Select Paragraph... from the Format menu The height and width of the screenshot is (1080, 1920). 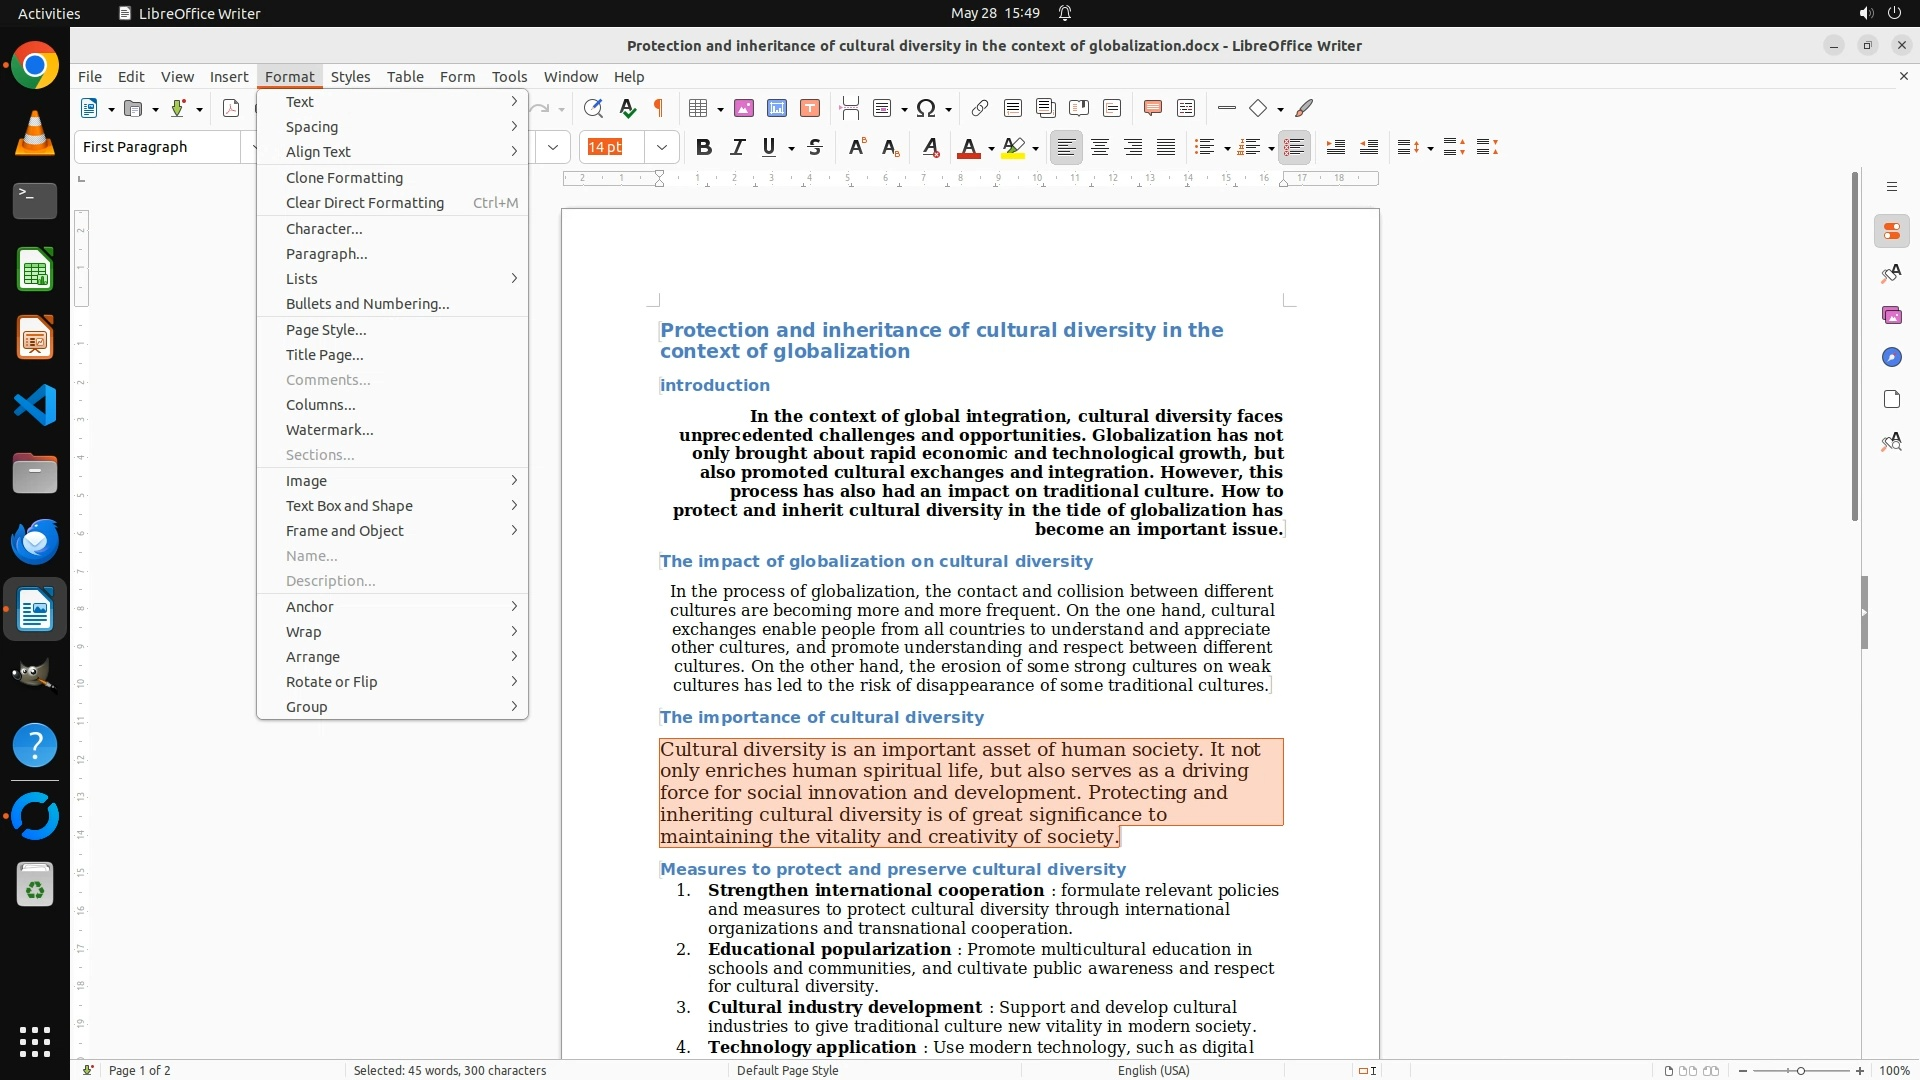click(x=327, y=254)
